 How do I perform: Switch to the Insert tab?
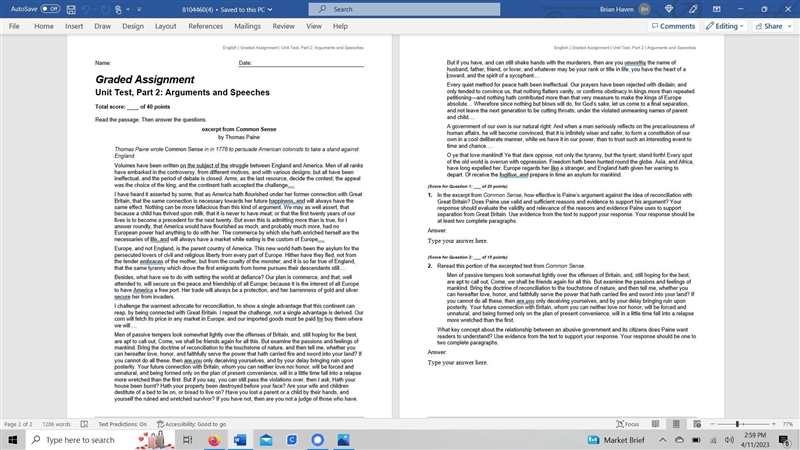[74, 26]
